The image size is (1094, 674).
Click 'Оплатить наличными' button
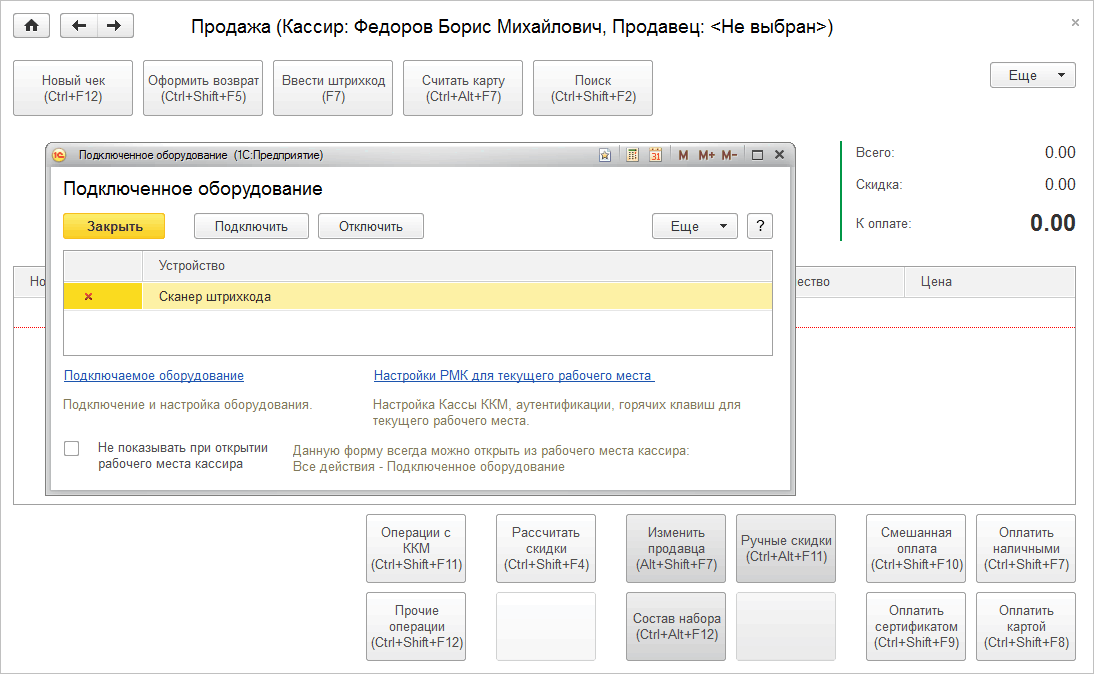(x=1026, y=548)
